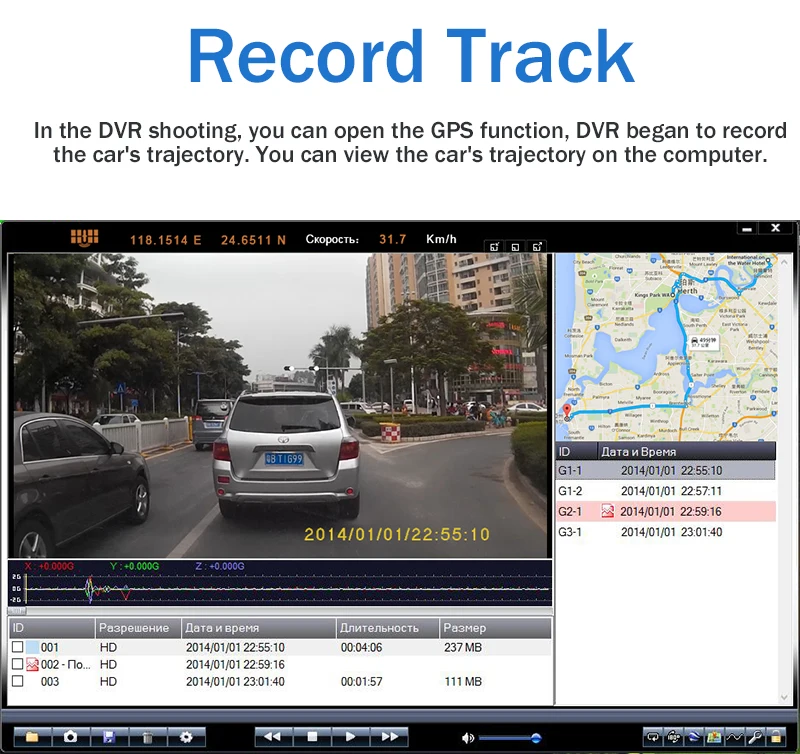Click the rotate video icon next to the loop icon

[x=673, y=737]
